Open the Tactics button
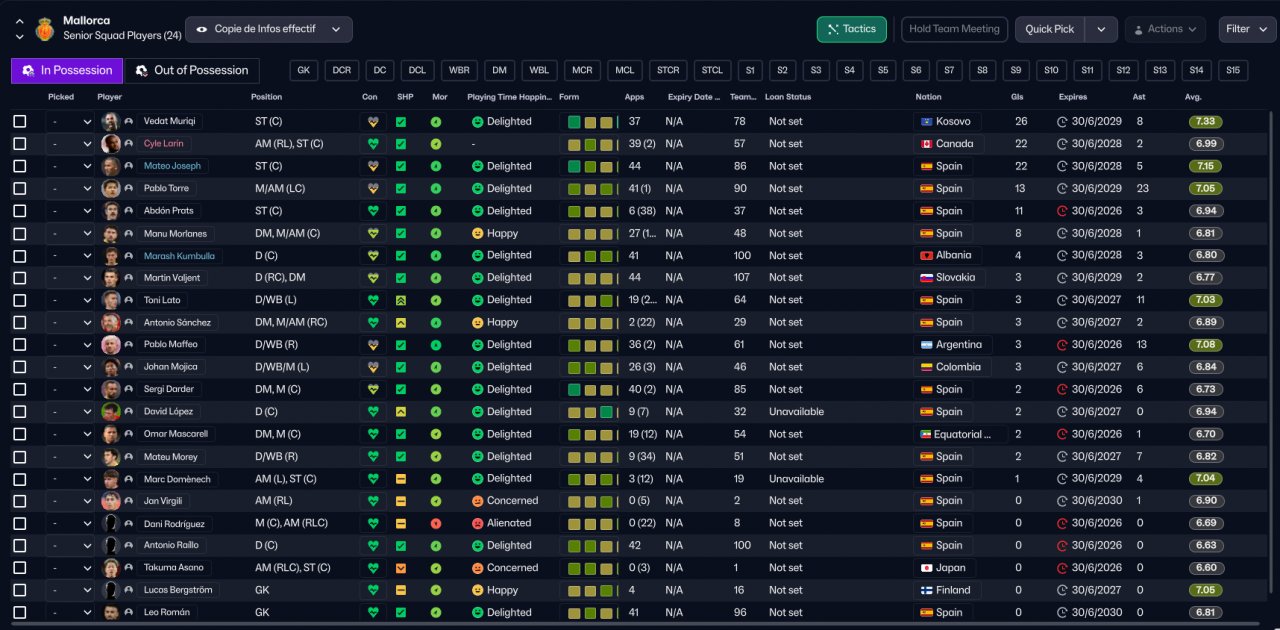The width and height of the screenshot is (1280, 630). 851,29
